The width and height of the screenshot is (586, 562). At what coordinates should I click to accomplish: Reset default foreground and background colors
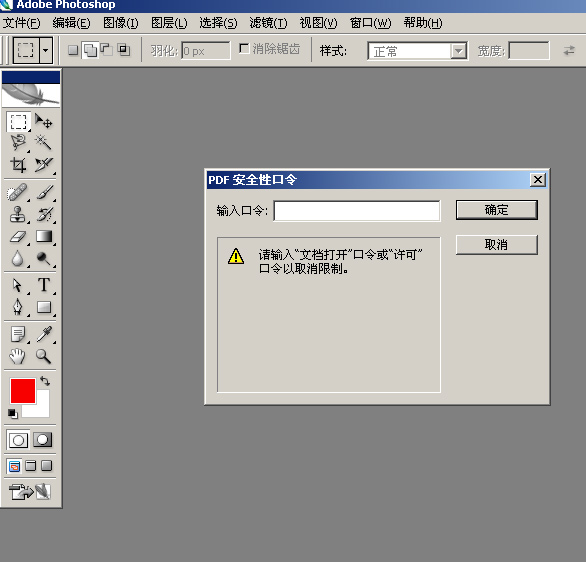click(13, 414)
